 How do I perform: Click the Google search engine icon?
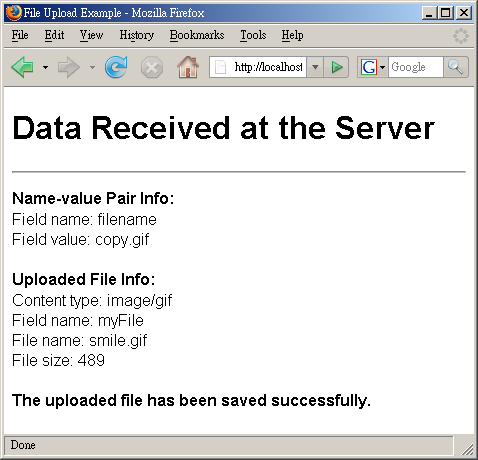pyautogui.click(x=369, y=67)
